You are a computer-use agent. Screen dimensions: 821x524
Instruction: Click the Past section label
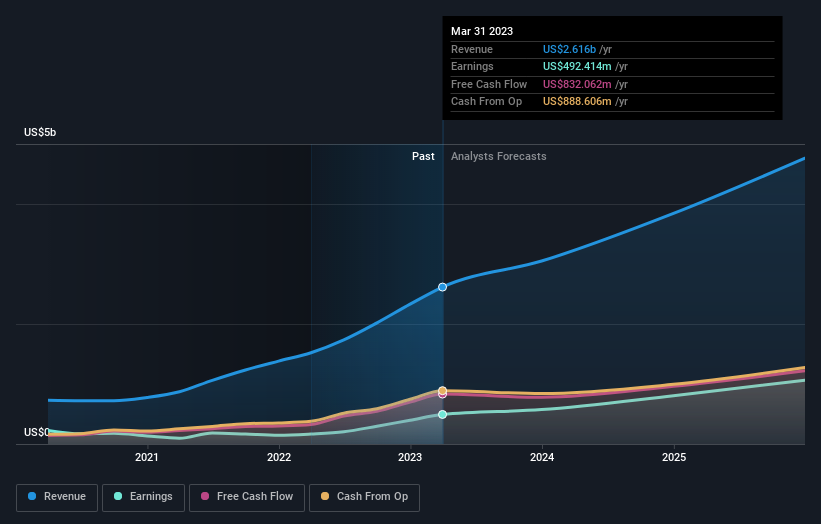(423, 156)
